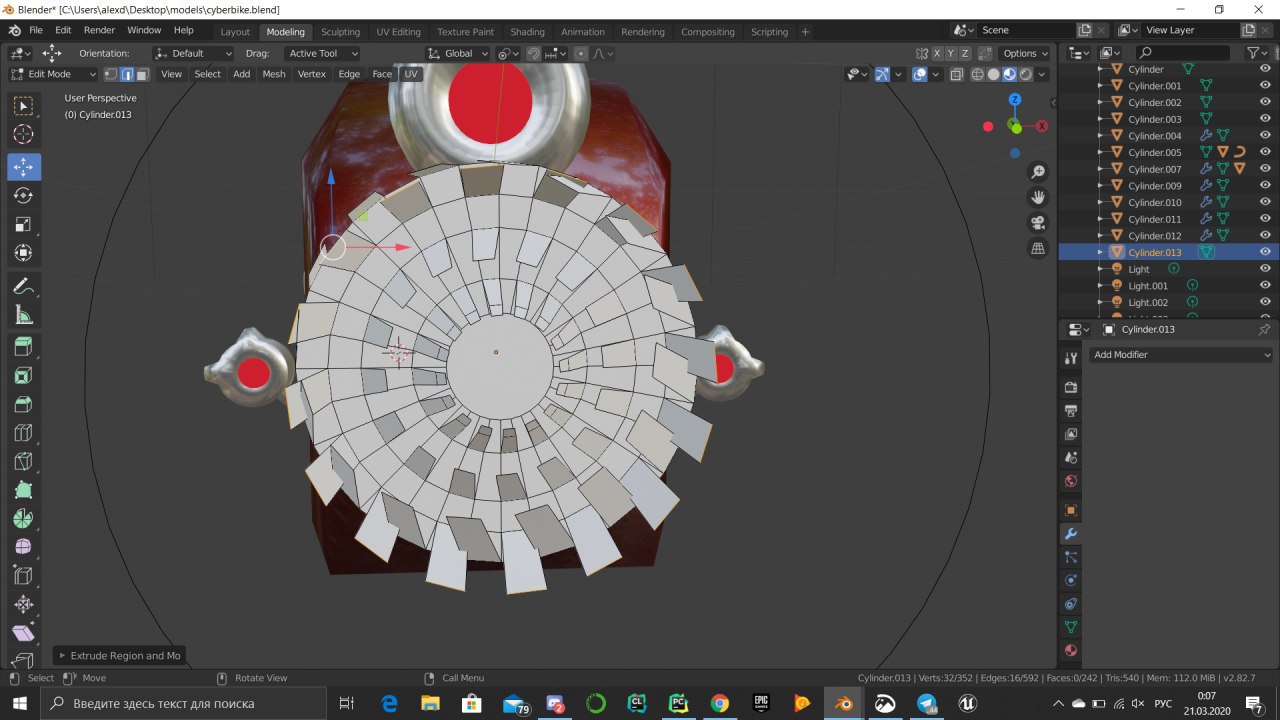Toggle proportional editing
The width and height of the screenshot is (1280, 720).
point(580,53)
